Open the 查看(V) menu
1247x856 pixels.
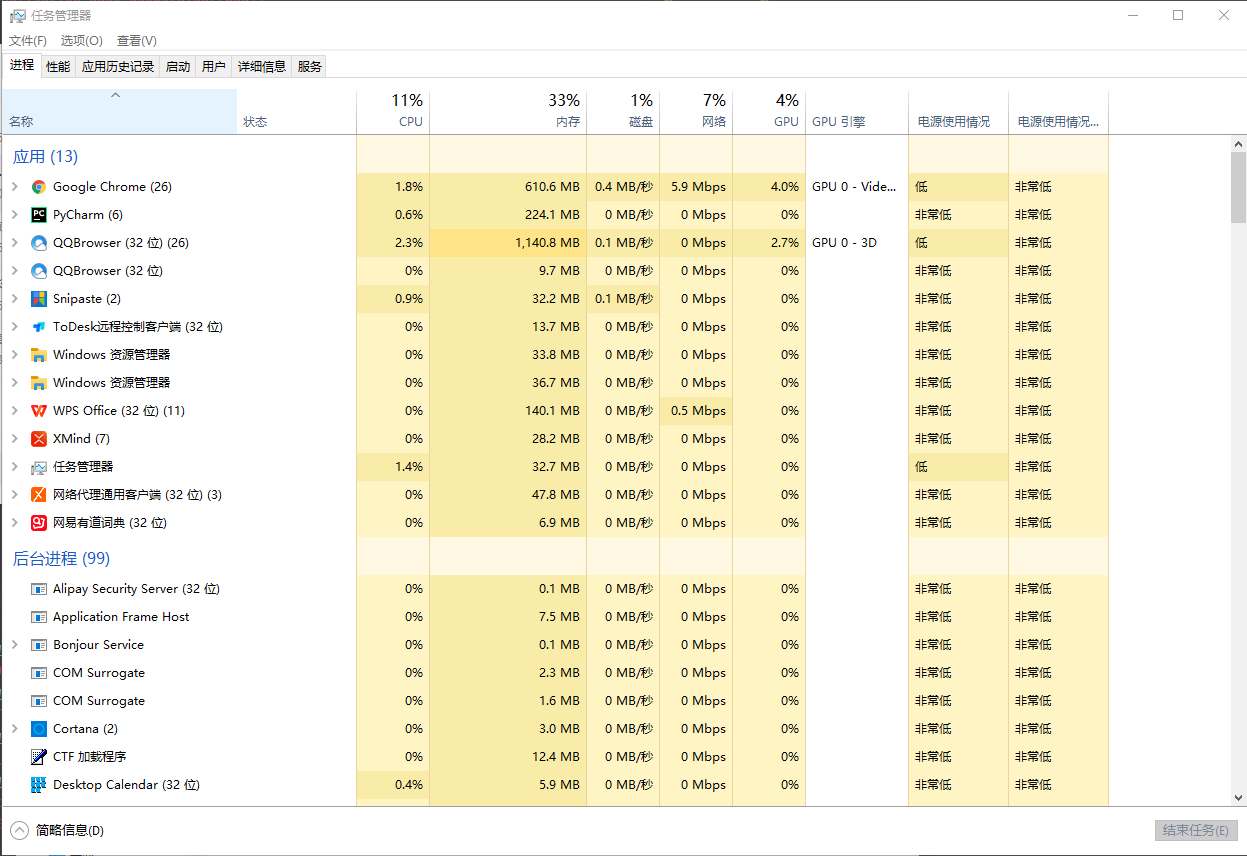137,41
